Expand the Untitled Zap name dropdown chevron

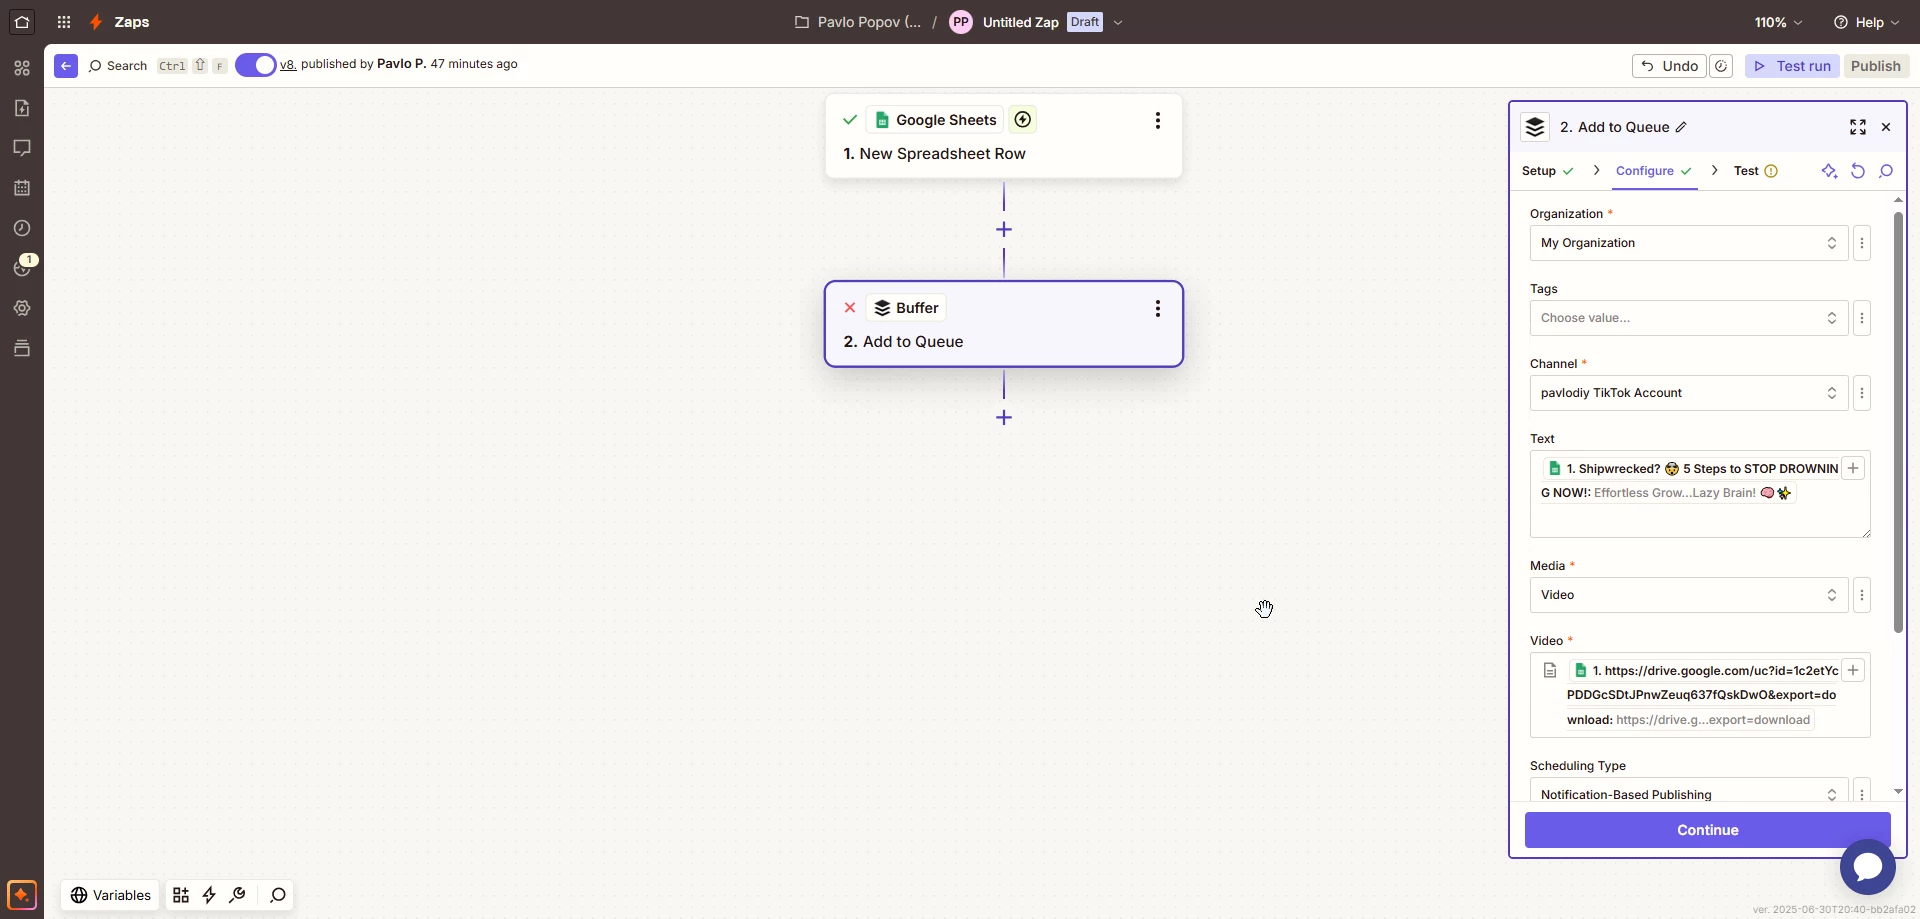point(1118,22)
